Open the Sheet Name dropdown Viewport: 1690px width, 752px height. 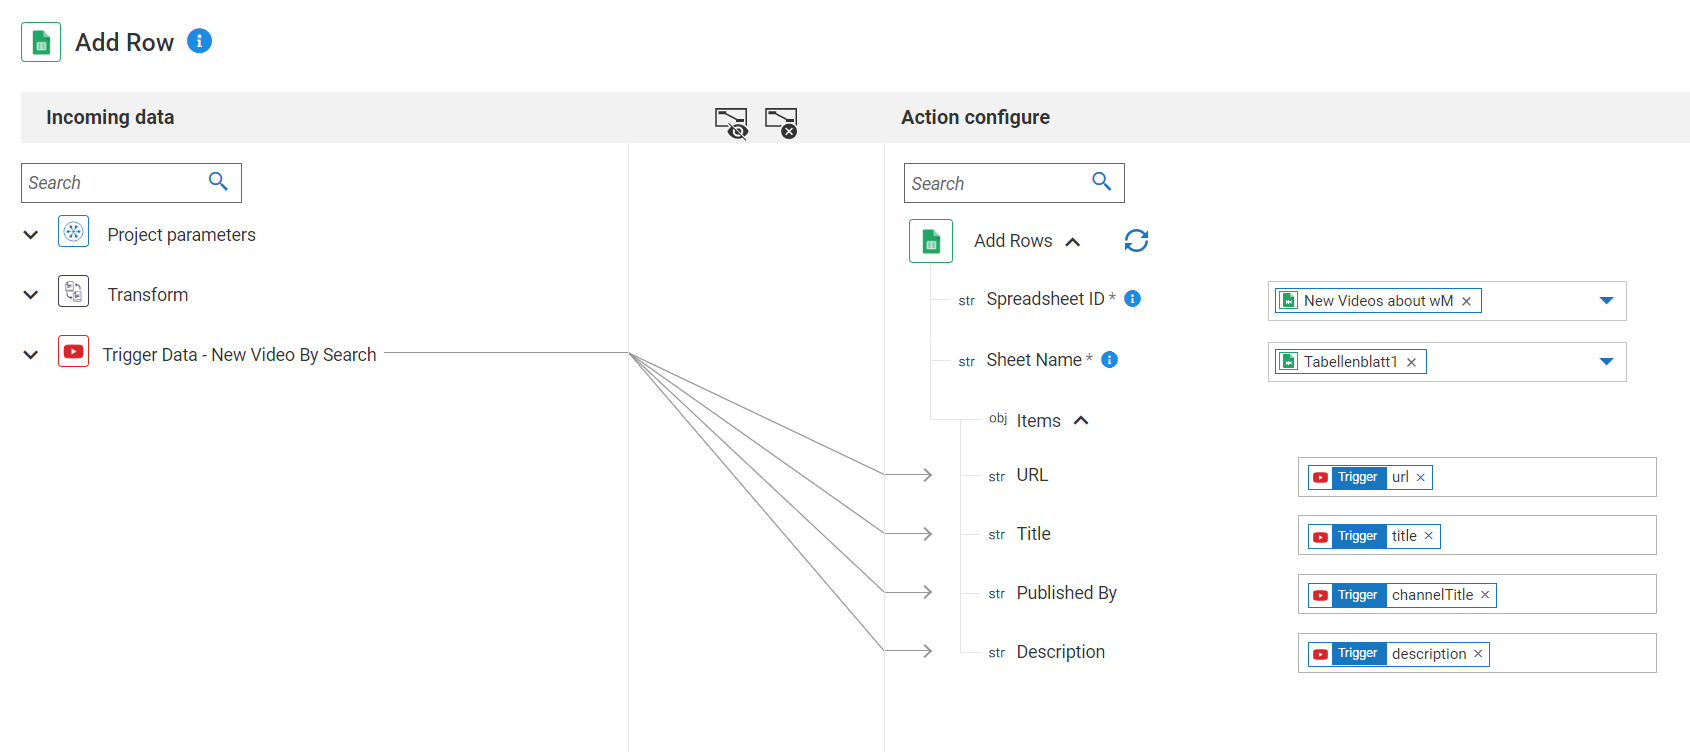(x=1606, y=362)
